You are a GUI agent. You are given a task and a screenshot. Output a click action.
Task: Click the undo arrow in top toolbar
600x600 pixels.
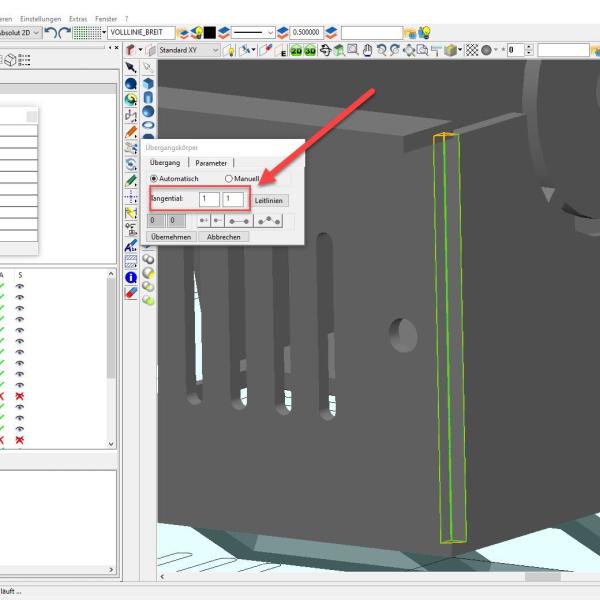(51, 32)
